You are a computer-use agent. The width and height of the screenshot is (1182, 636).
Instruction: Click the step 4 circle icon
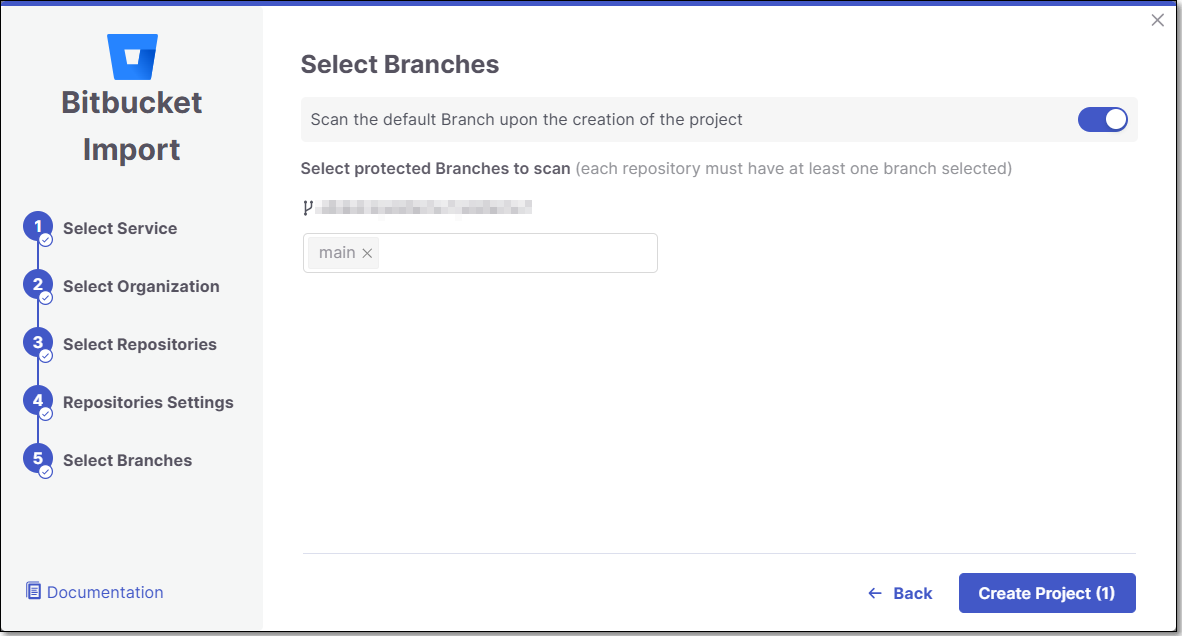coord(38,400)
